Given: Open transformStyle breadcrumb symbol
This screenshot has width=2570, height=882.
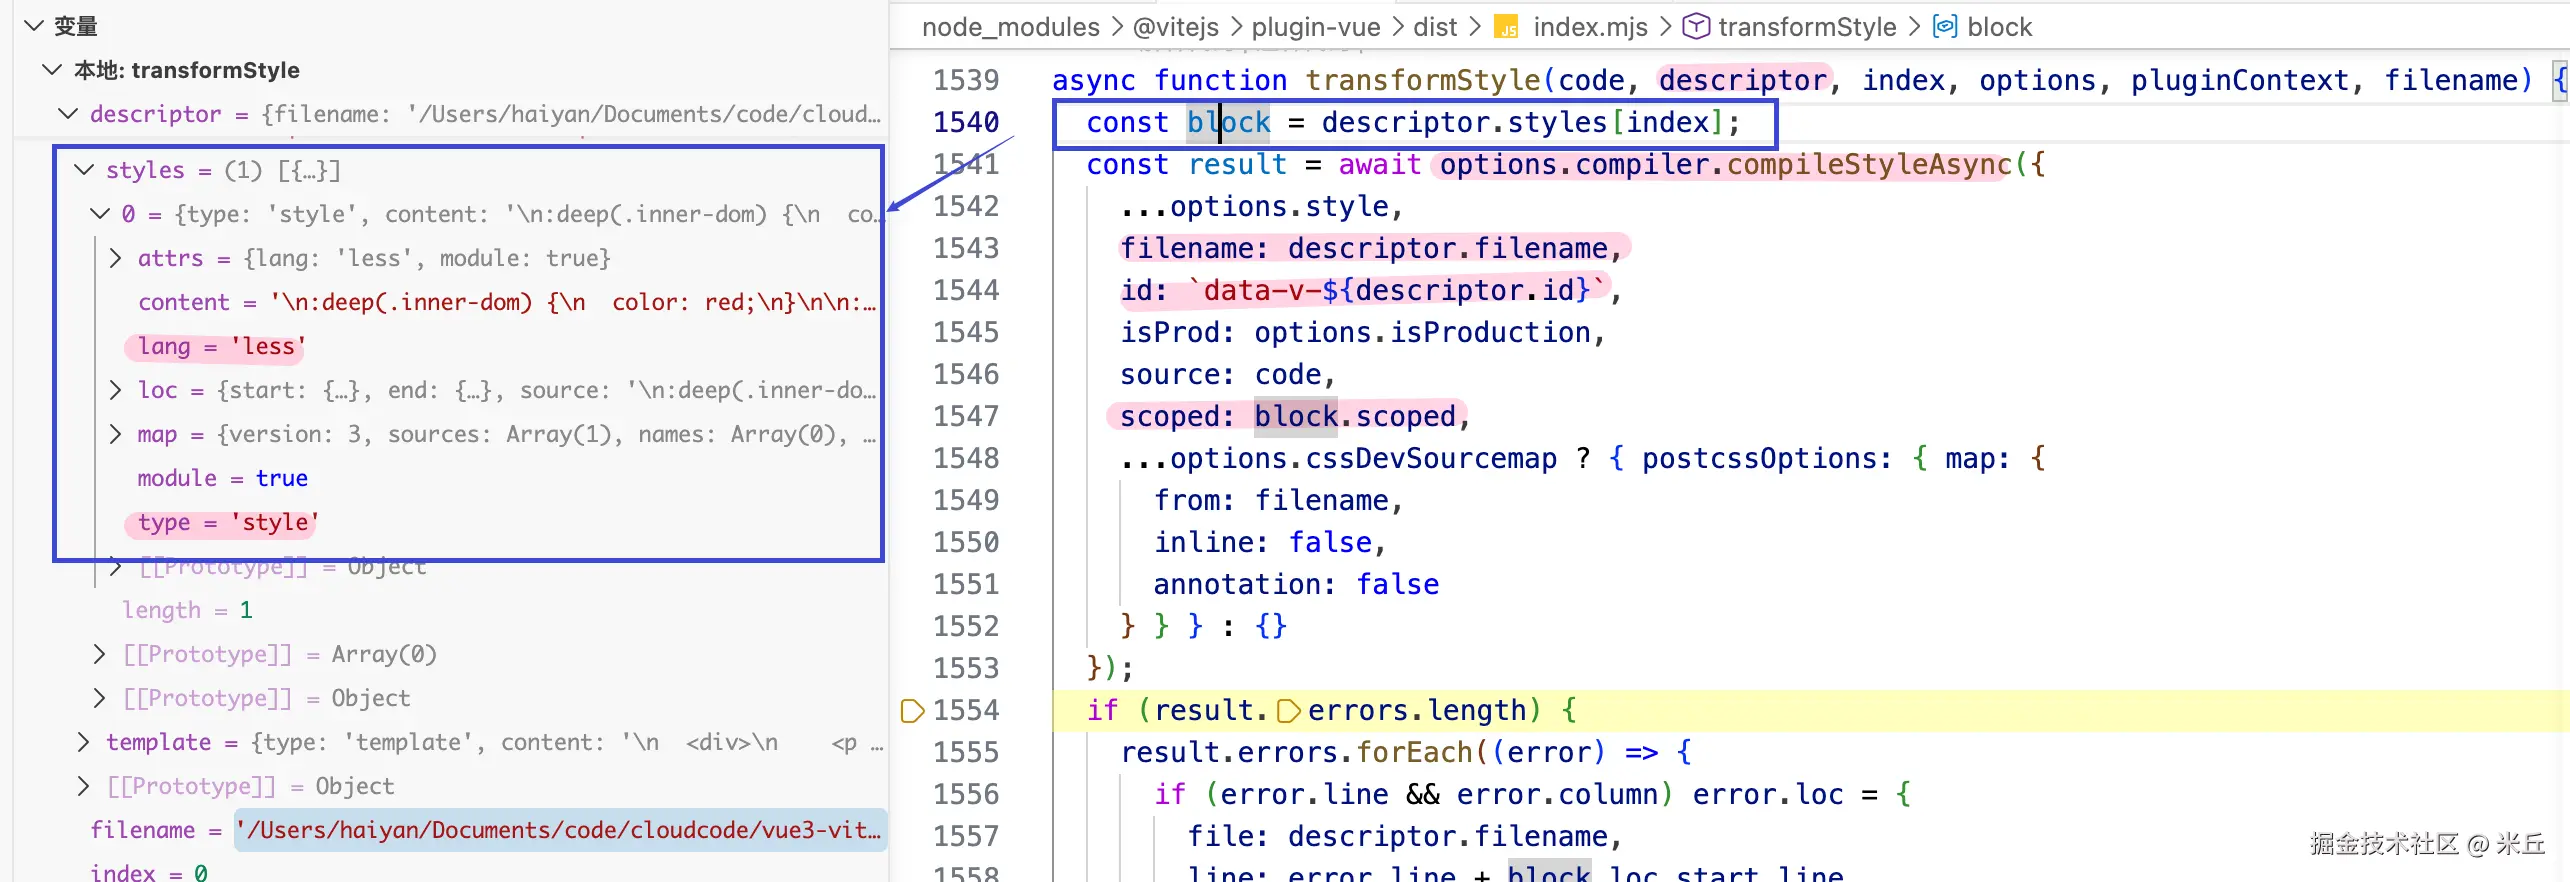Looking at the screenshot, I should (1807, 27).
